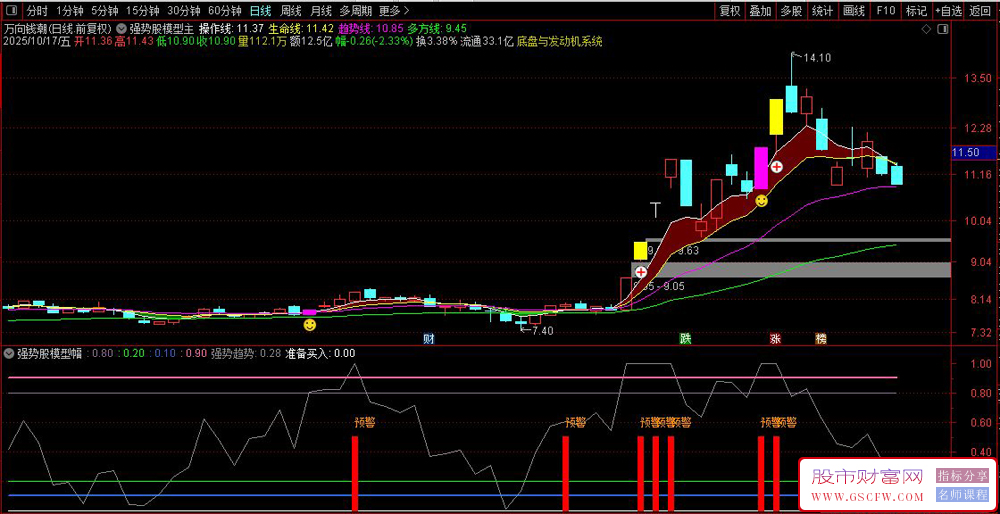This screenshot has width=1000, height=514.
Task: Click the blue 财 event marker
Action: tap(429, 338)
